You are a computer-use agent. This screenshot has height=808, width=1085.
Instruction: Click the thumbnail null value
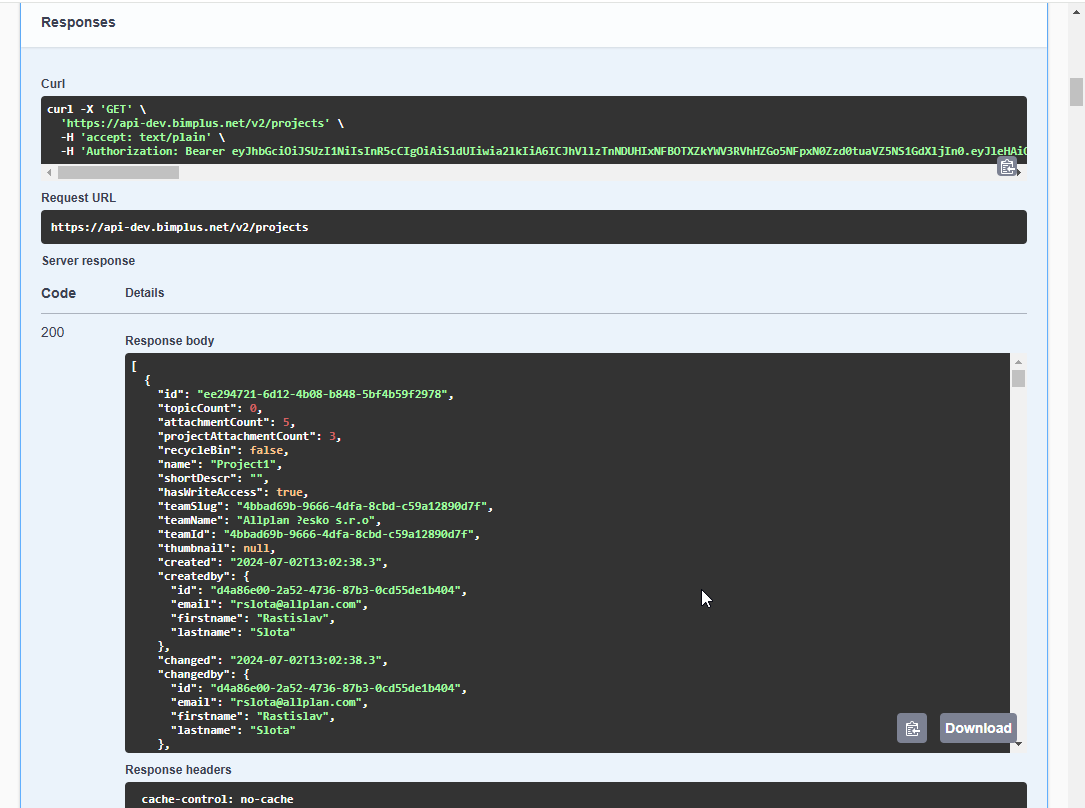[x=256, y=549]
